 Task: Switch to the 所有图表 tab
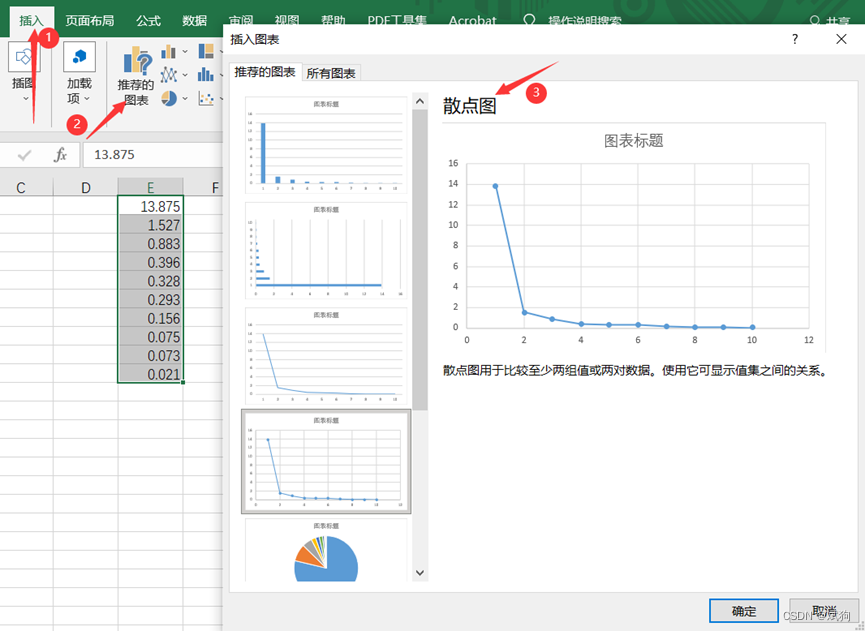point(331,72)
